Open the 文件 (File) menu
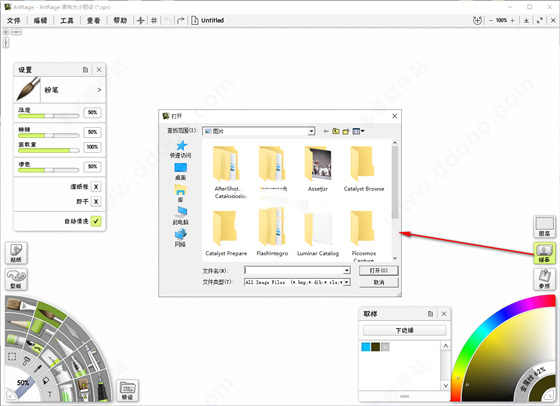 [14, 20]
